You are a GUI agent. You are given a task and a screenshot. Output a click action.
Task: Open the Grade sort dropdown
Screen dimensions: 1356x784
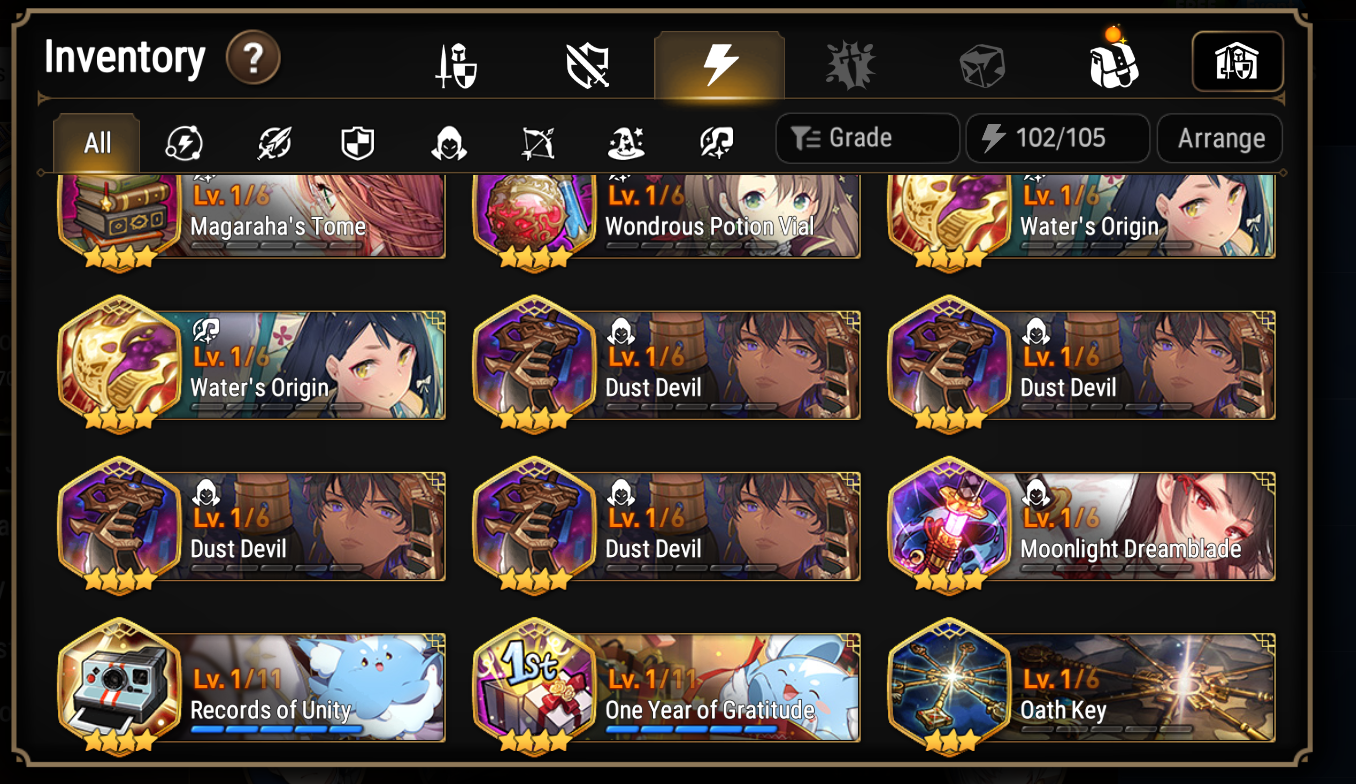coord(867,138)
